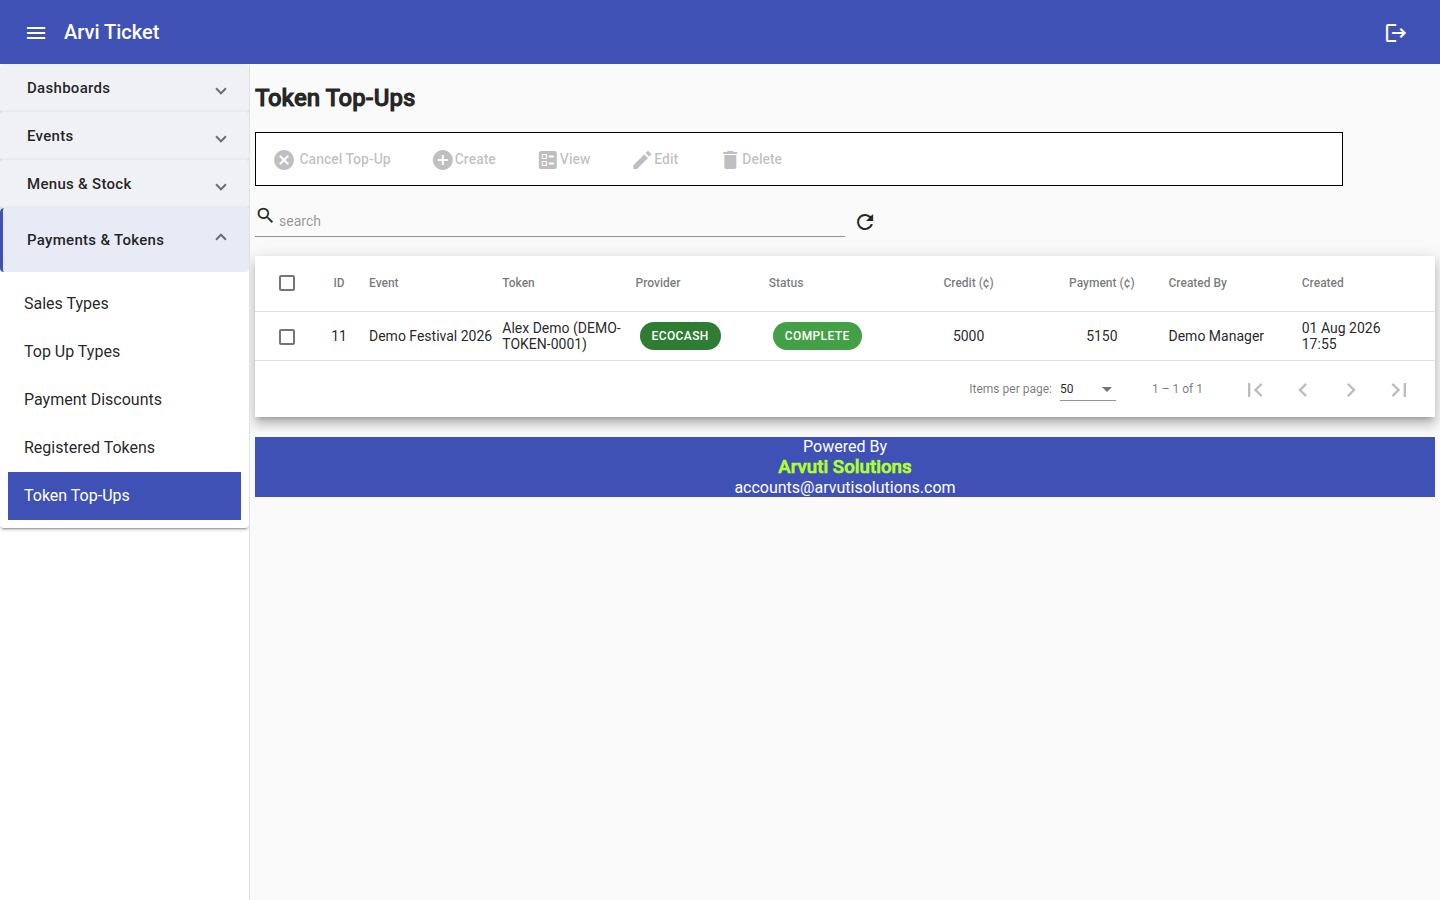Viewport: 1440px width, 900px height.
Task: Click the Alex Demo token cell
Action: coord(562,336)
